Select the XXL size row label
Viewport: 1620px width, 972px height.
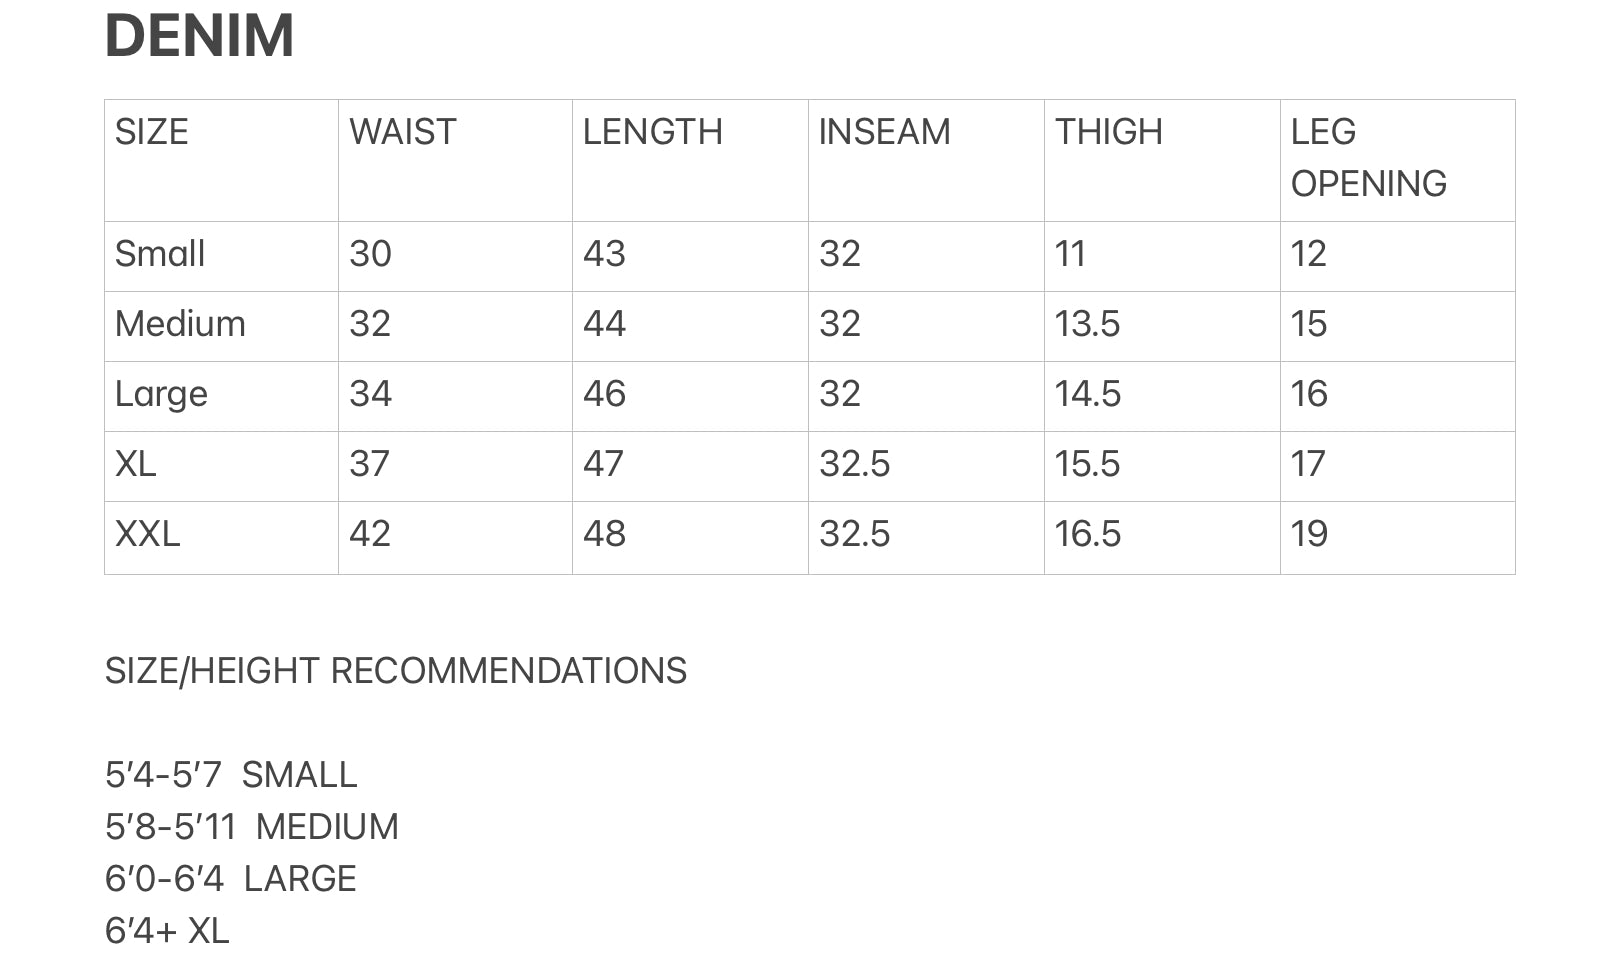pos(148,534)
